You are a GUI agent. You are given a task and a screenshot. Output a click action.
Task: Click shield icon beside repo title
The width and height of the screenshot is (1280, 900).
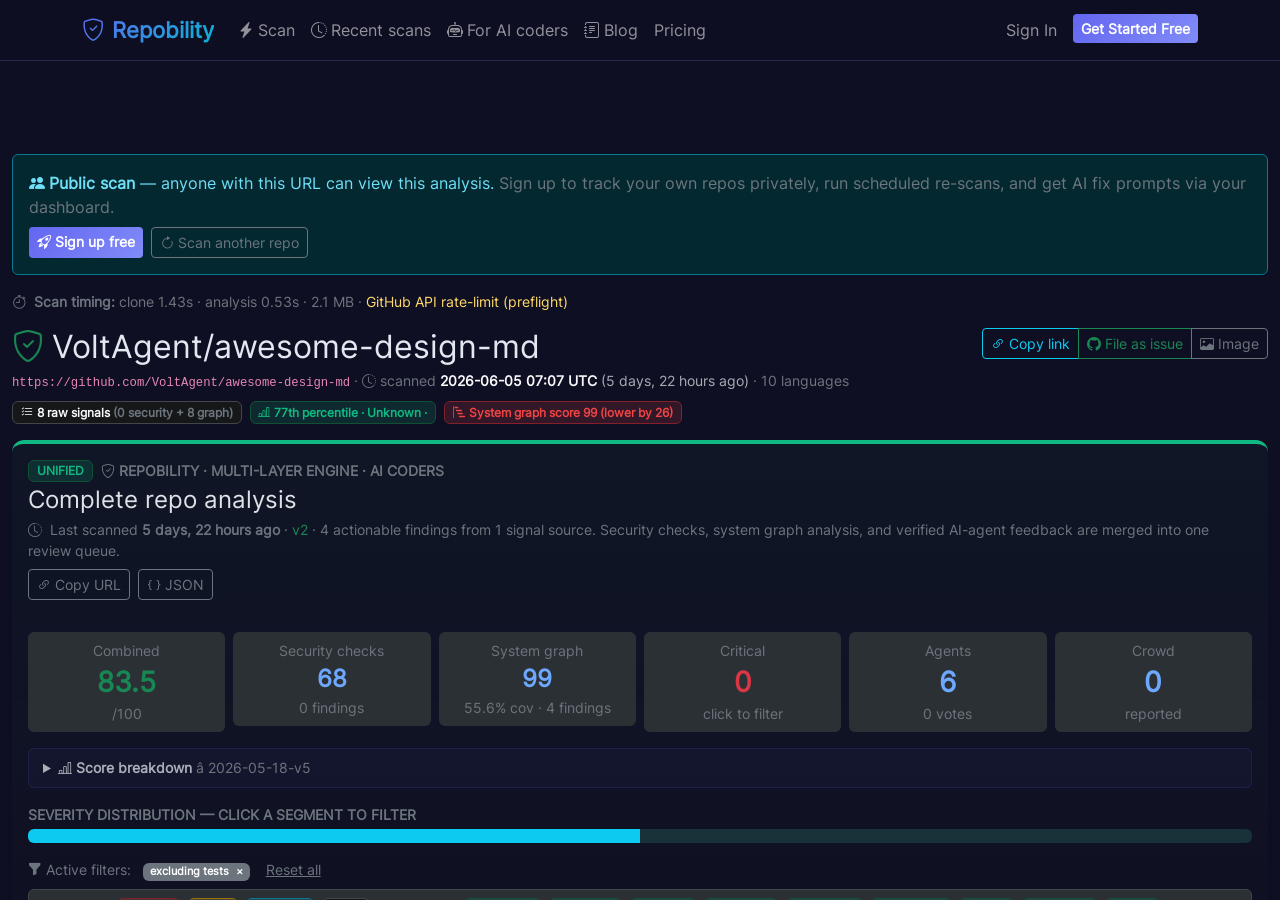28,346
